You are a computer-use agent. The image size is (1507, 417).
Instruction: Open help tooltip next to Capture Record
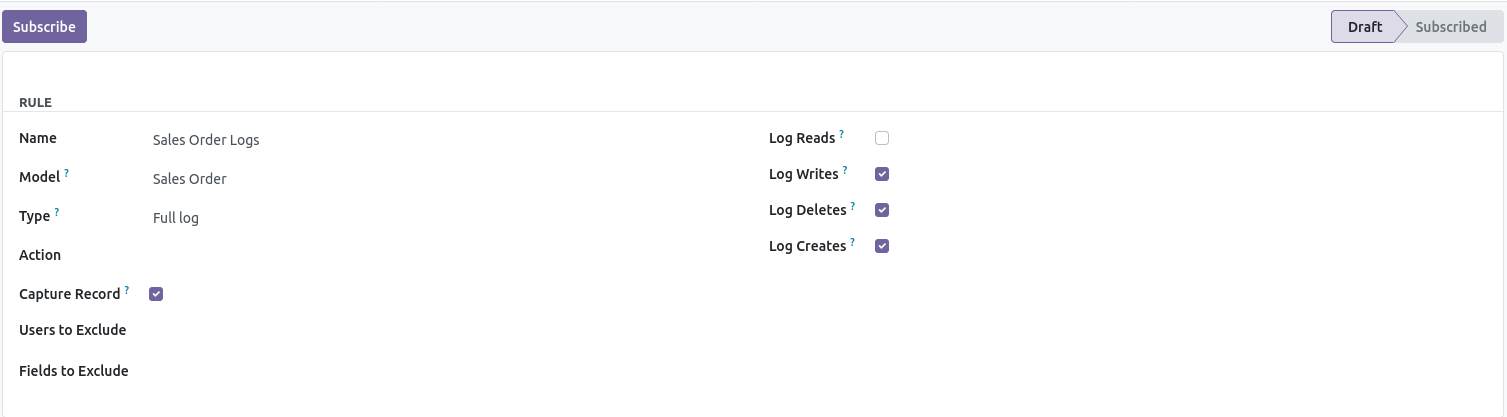tap(127, 290)
